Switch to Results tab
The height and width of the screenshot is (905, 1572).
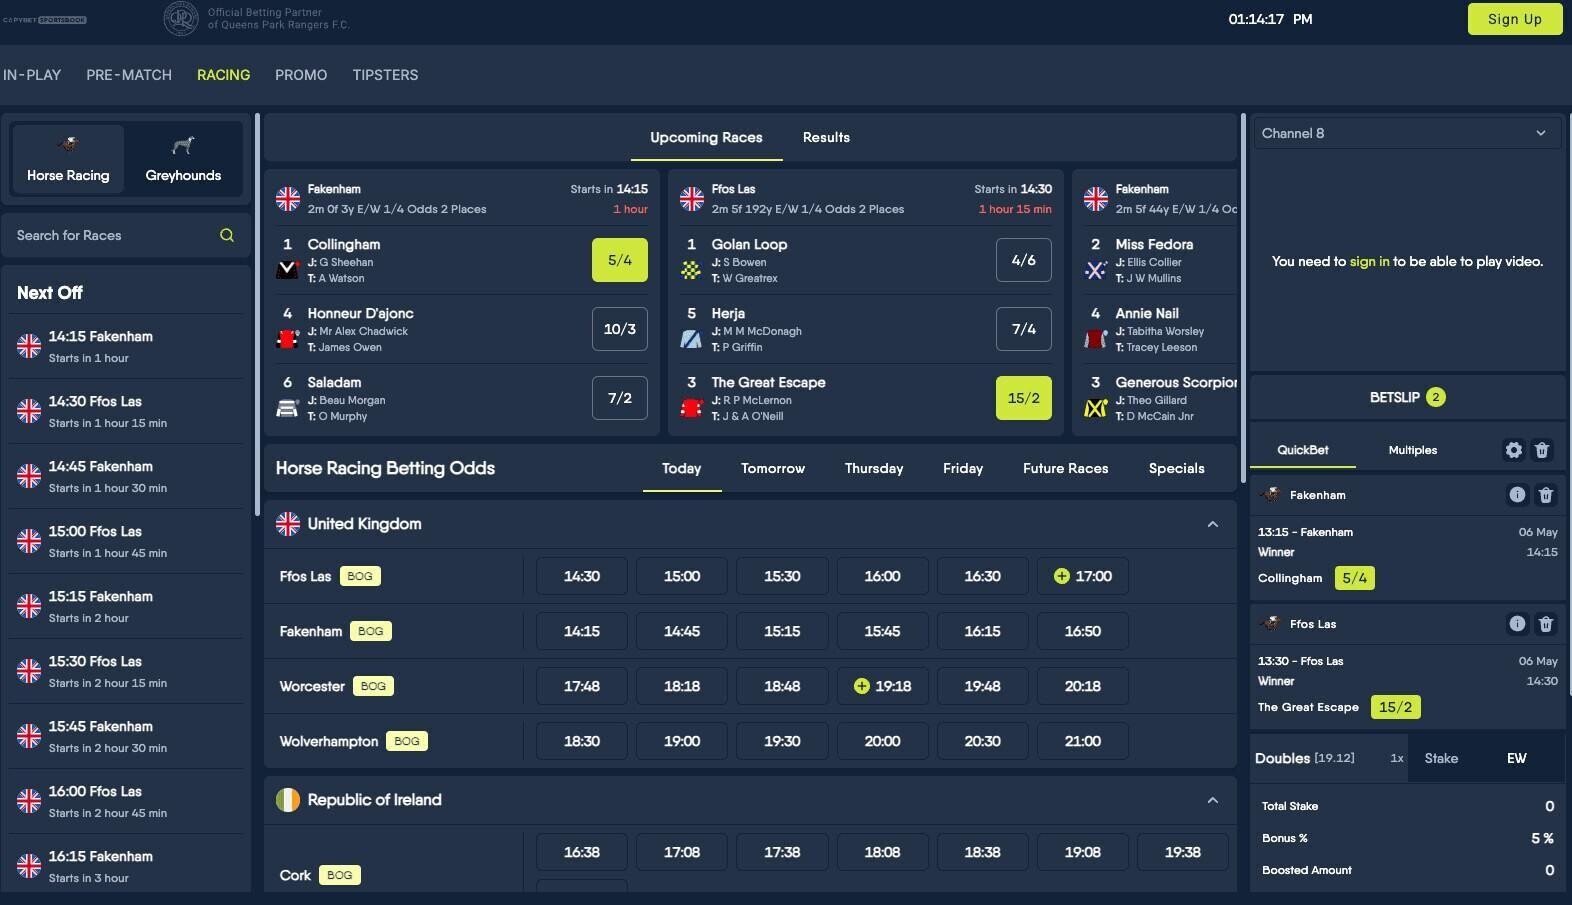click(x=826, y=138)
